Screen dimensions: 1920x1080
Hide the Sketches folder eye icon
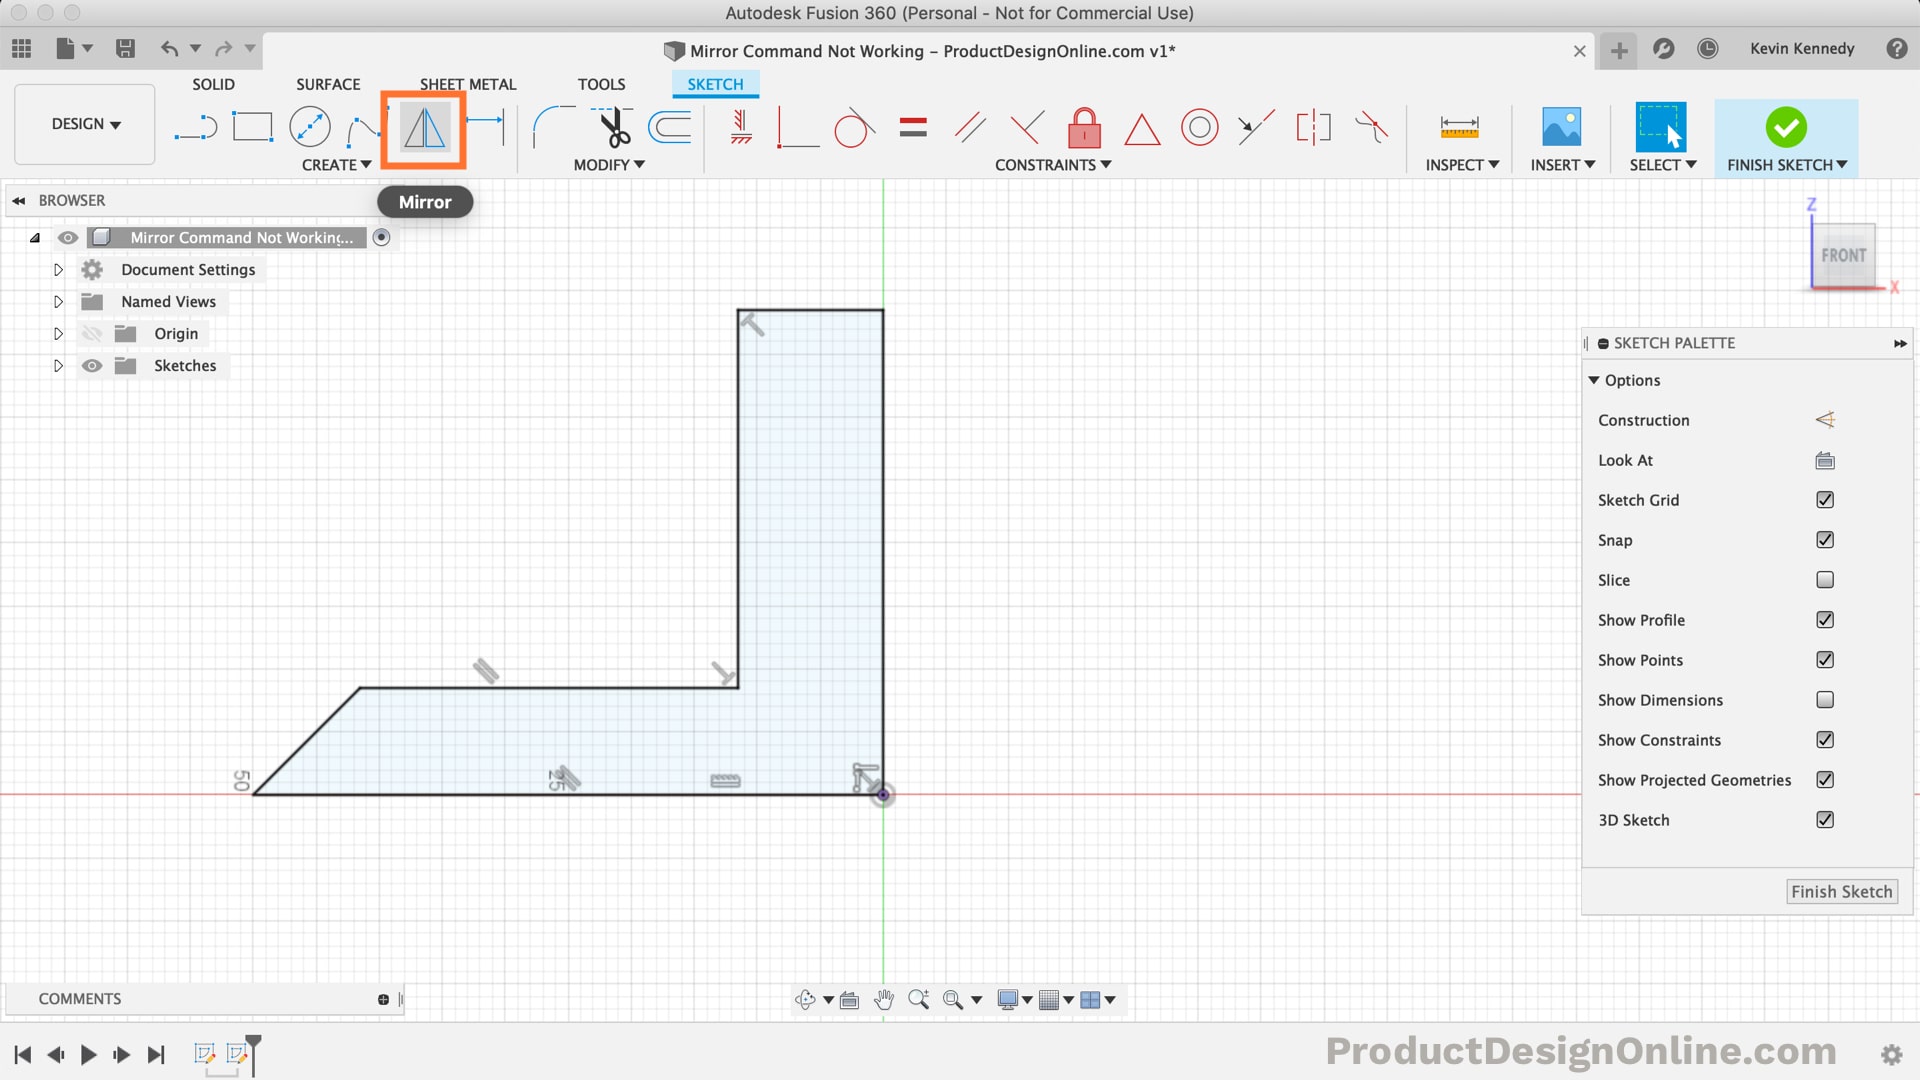pyautogui.click(x=92, y=366)
